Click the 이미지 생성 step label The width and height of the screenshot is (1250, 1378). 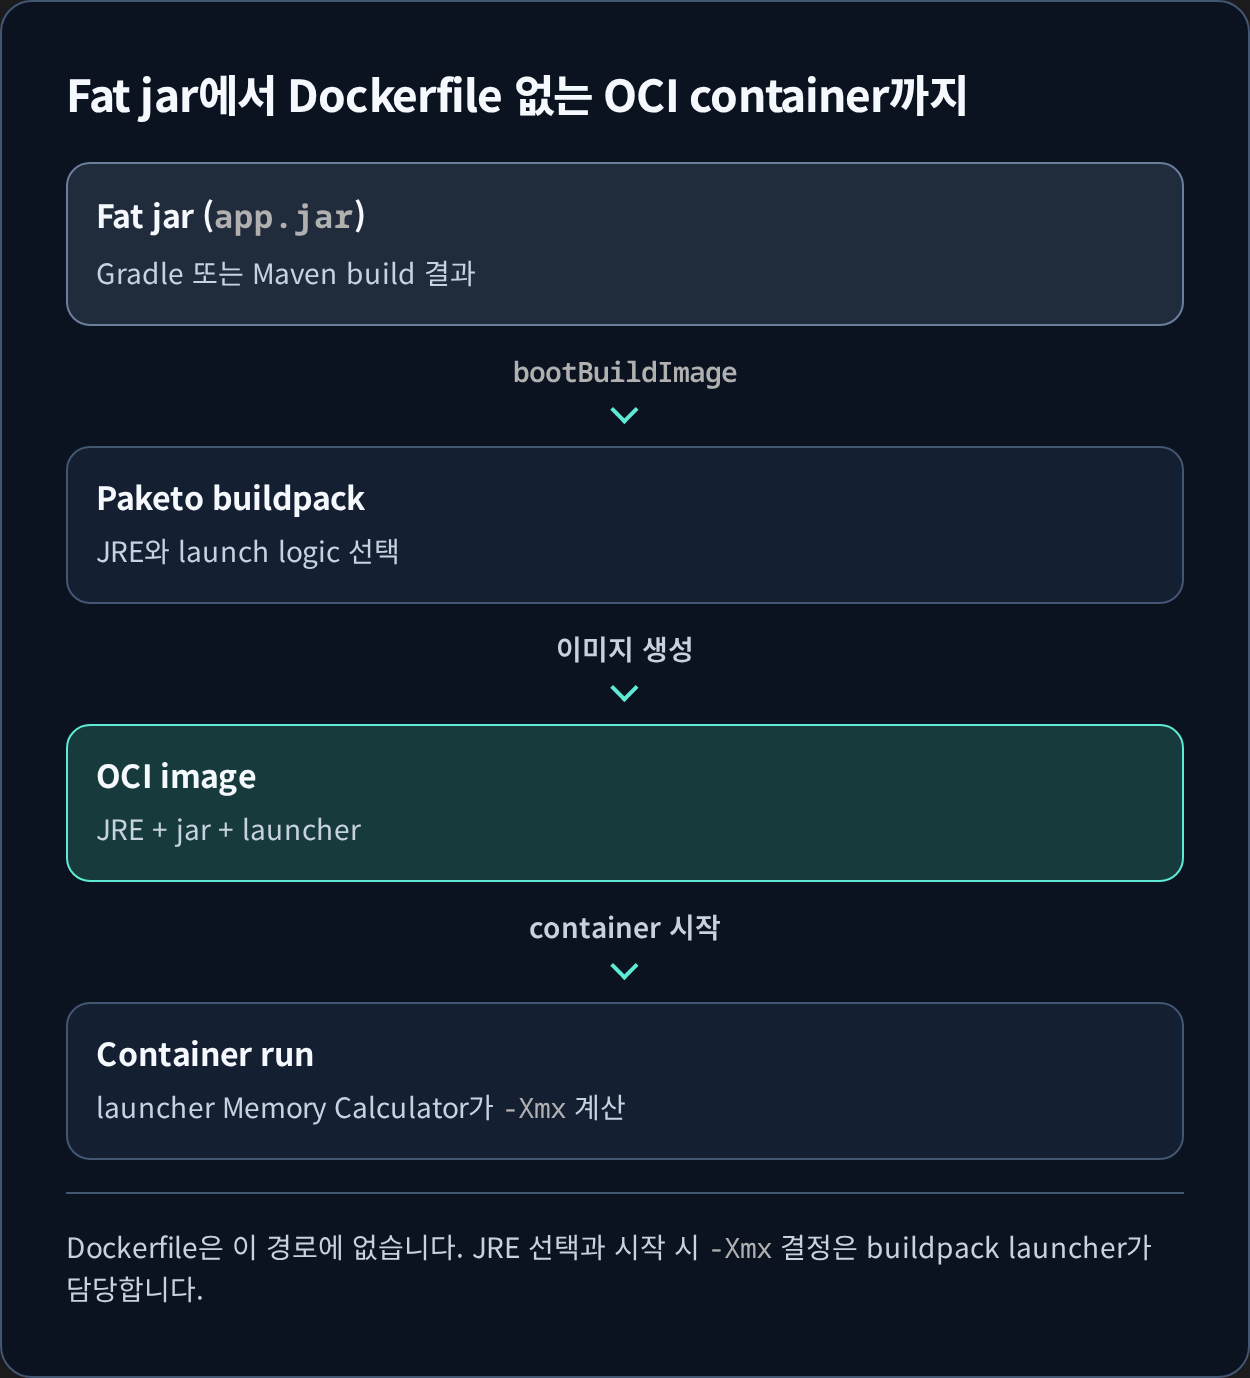coord(625,649)
